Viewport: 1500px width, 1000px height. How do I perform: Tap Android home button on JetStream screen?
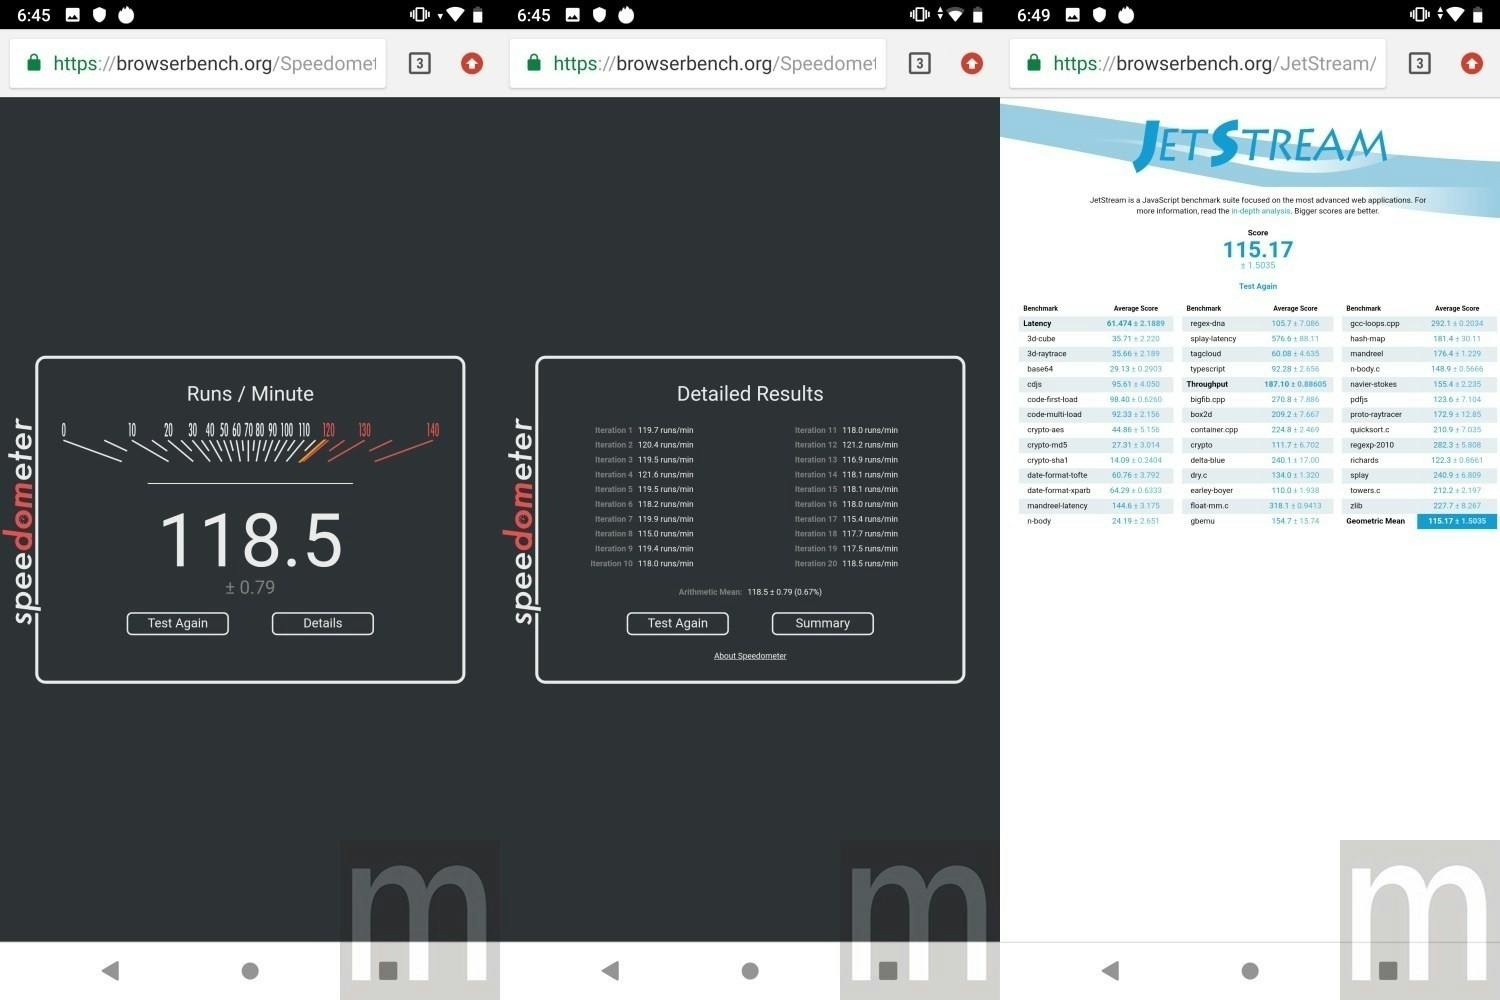pos(1250,970)
